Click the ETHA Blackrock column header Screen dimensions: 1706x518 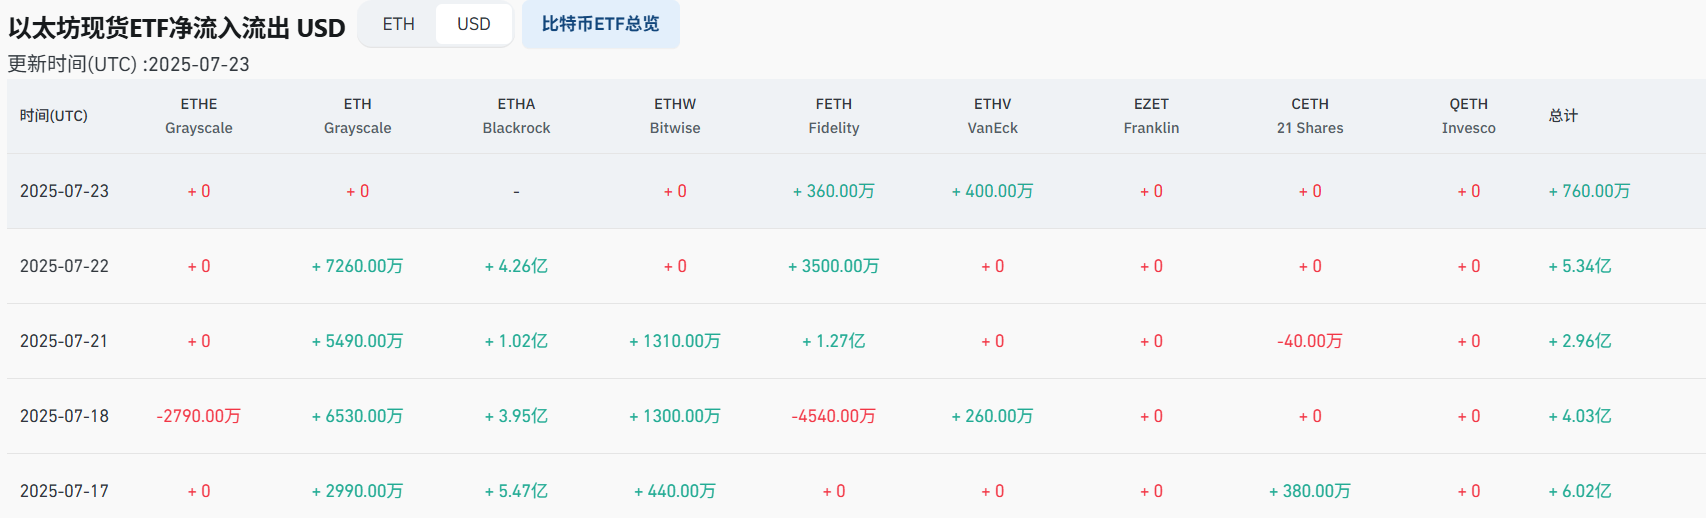tap(516, 116)
